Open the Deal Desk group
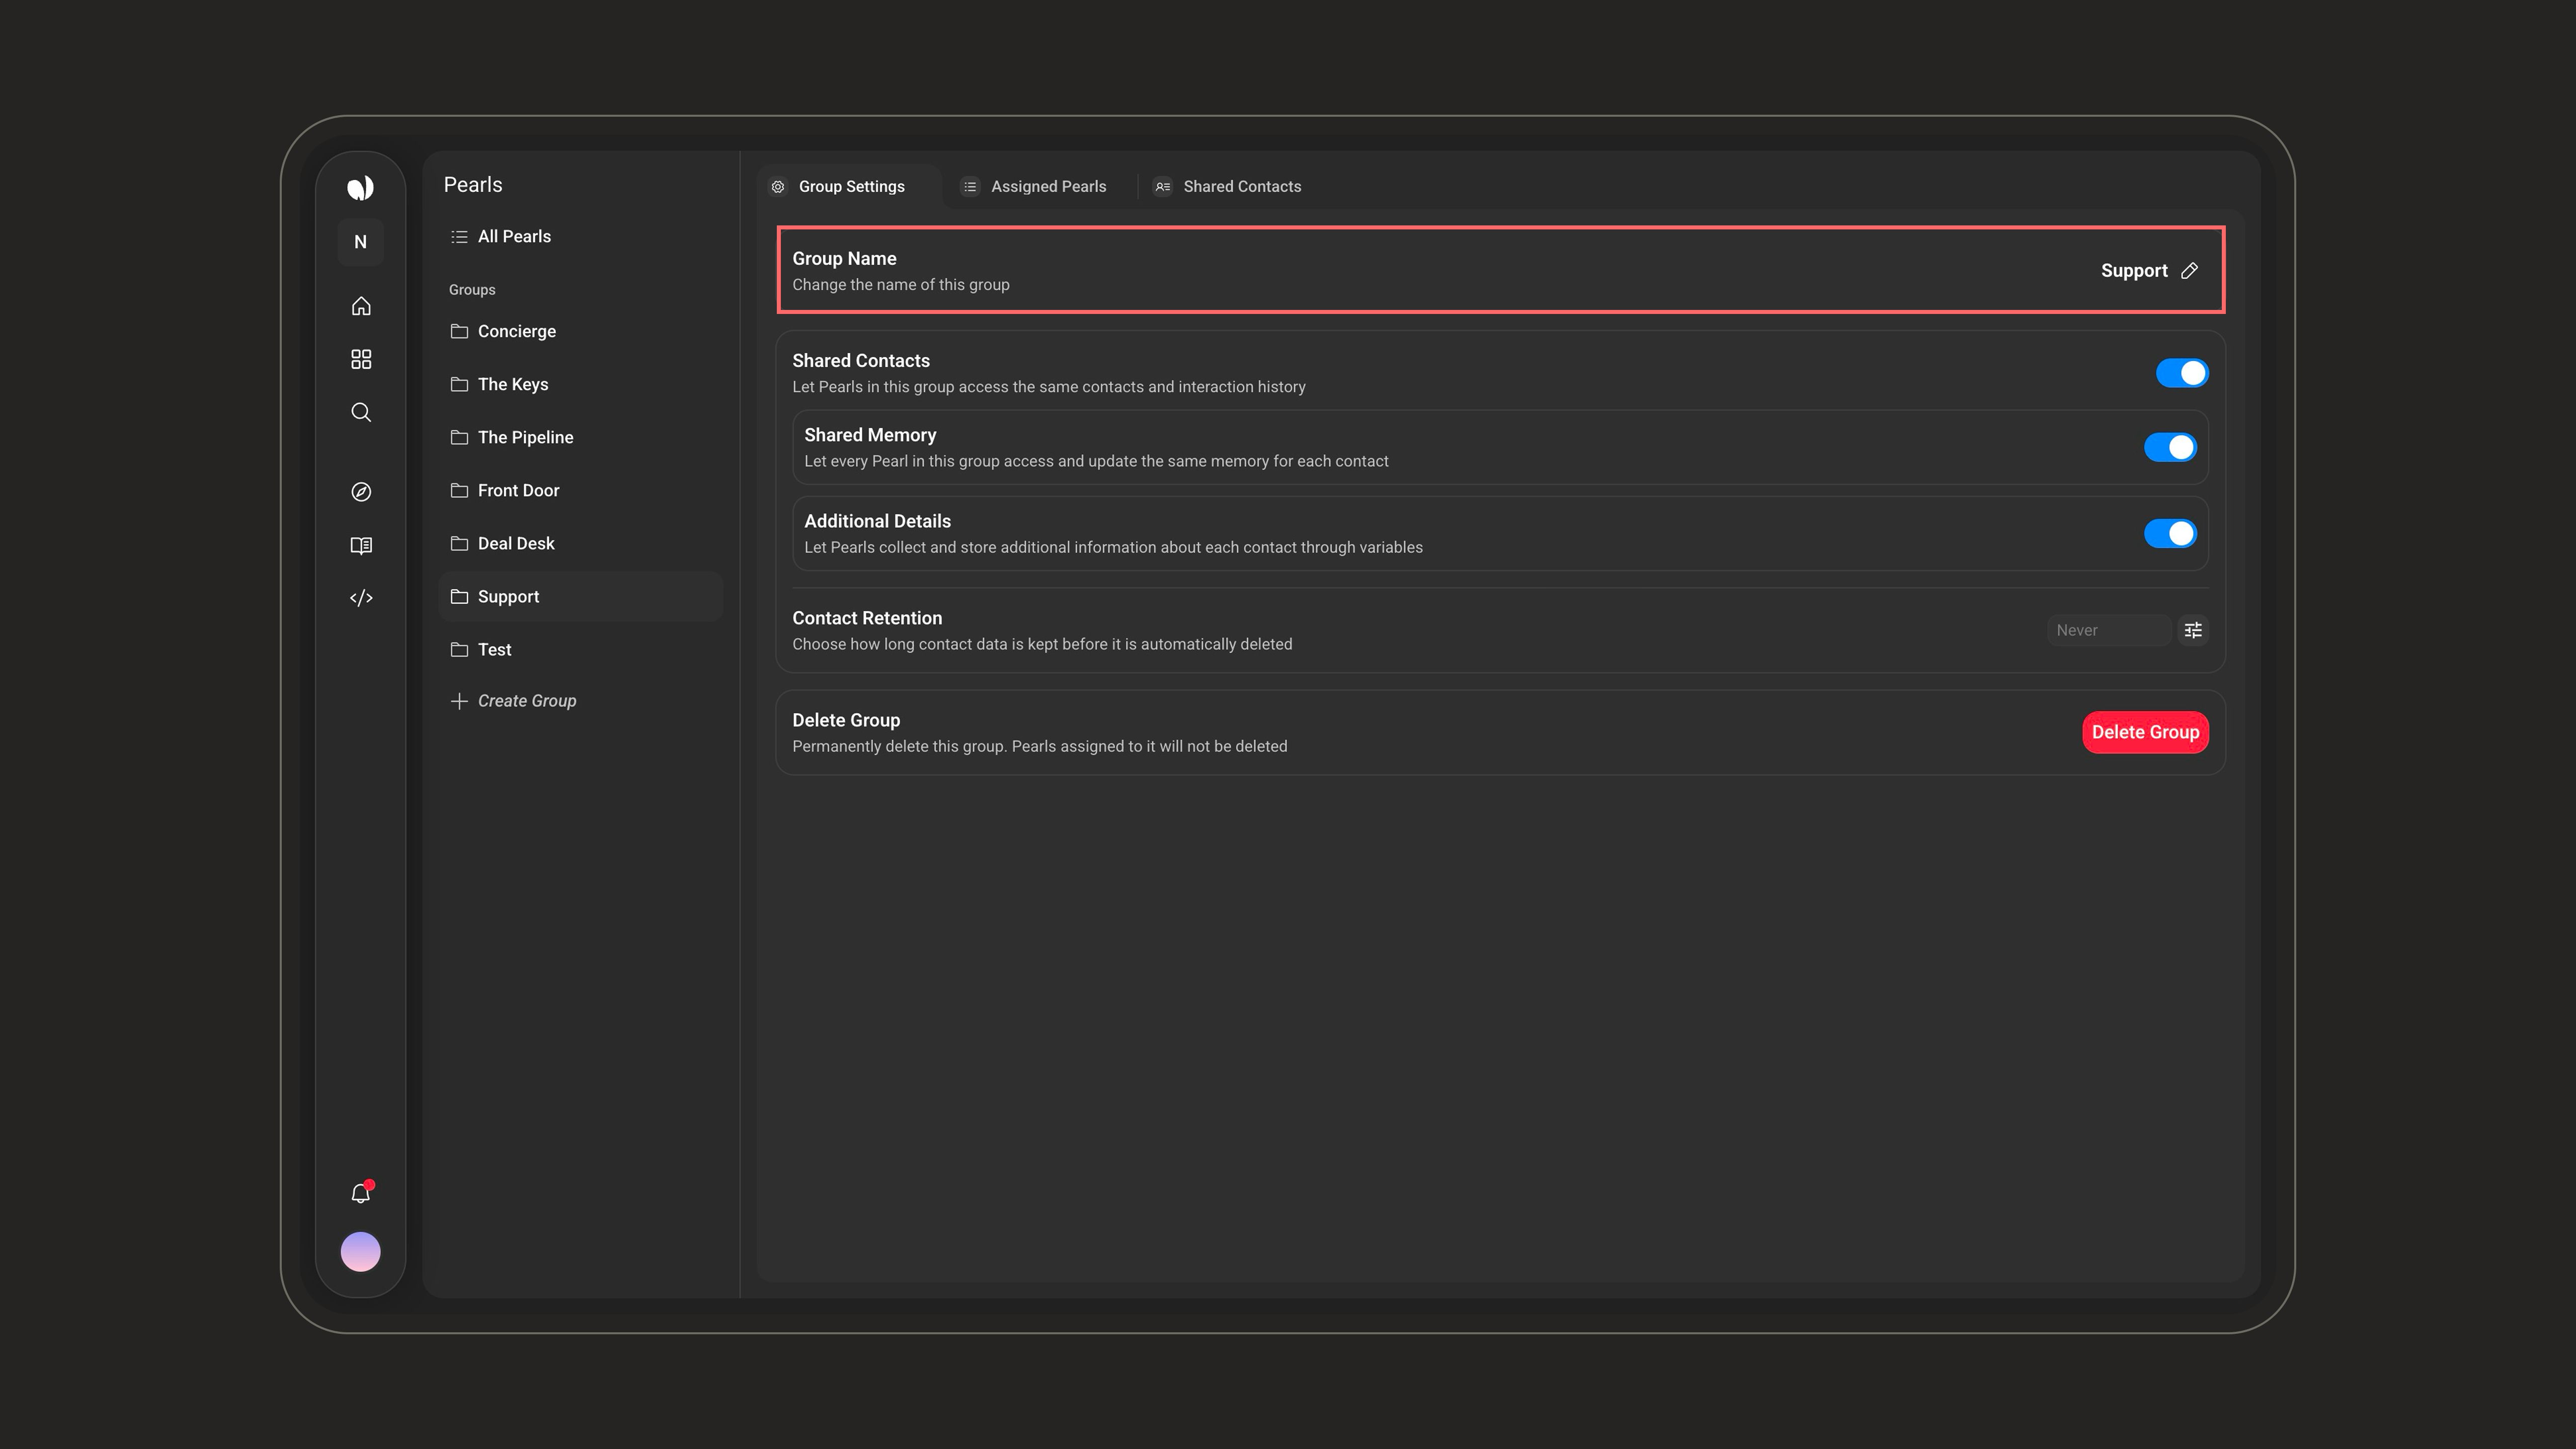 pyautogui.click(x=580, y=543)
